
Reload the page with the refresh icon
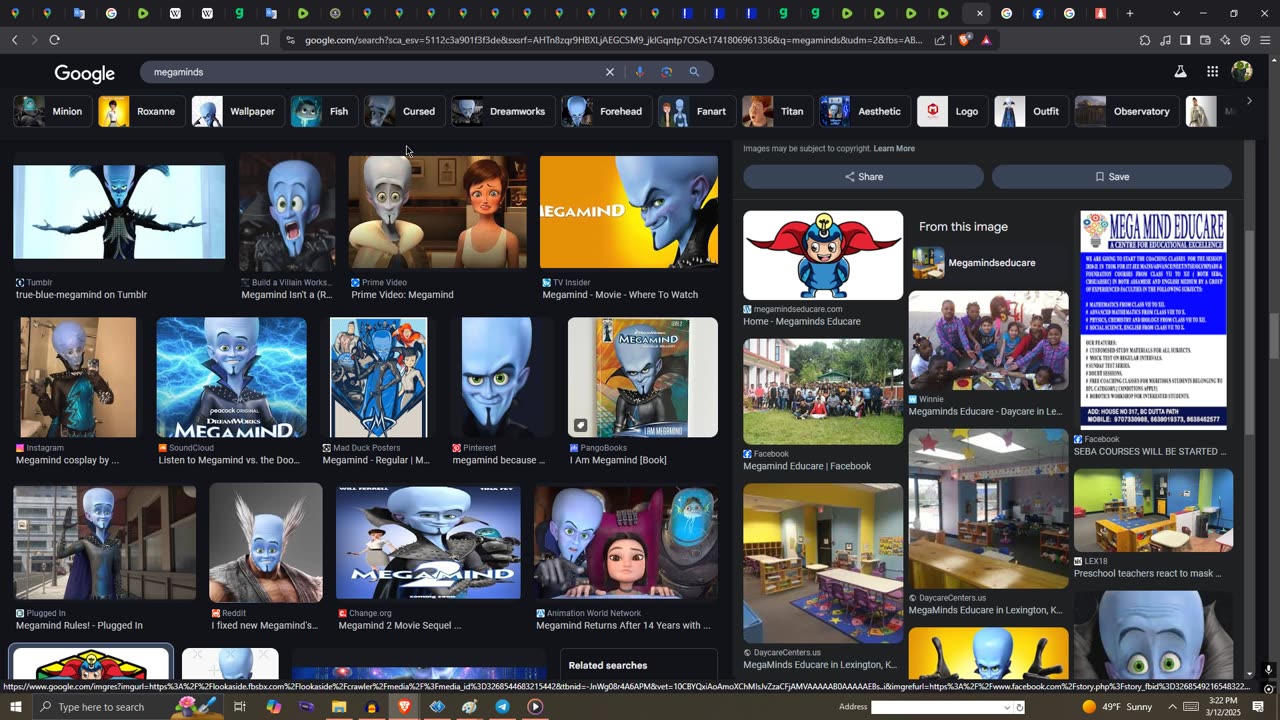(x=54, y=40)
